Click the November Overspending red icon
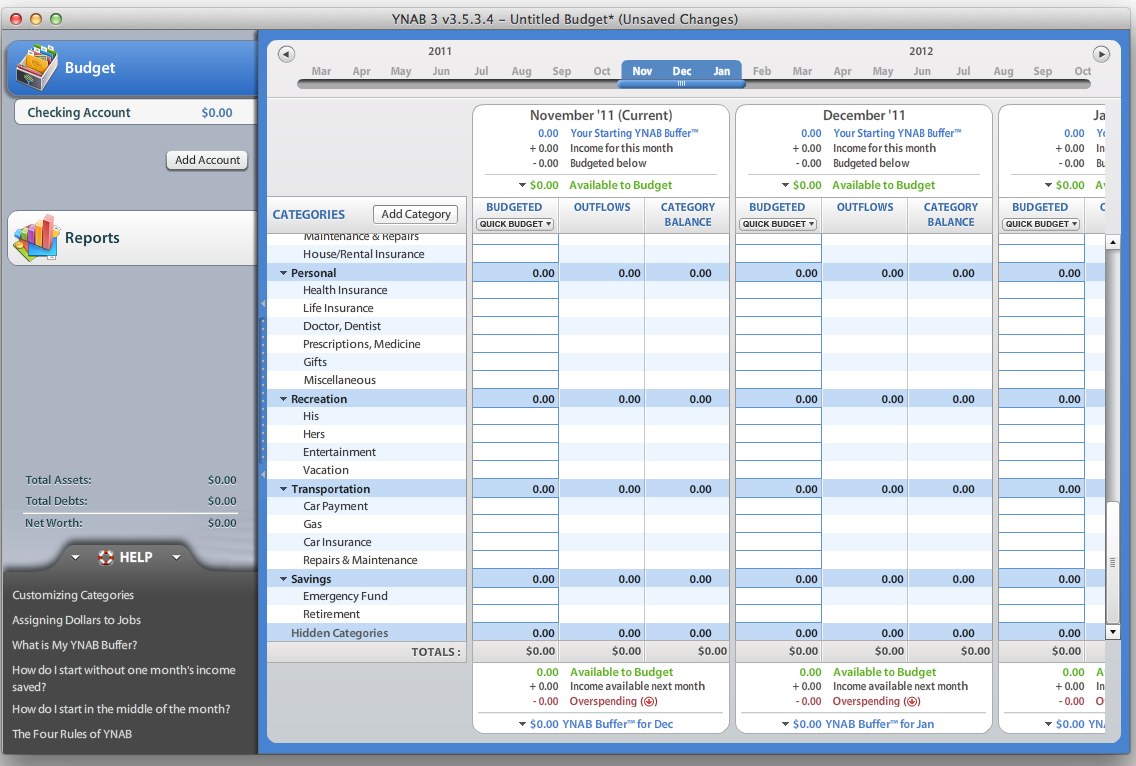The height and width of the screenshot is (766, 1136). [x=649, y=702]
